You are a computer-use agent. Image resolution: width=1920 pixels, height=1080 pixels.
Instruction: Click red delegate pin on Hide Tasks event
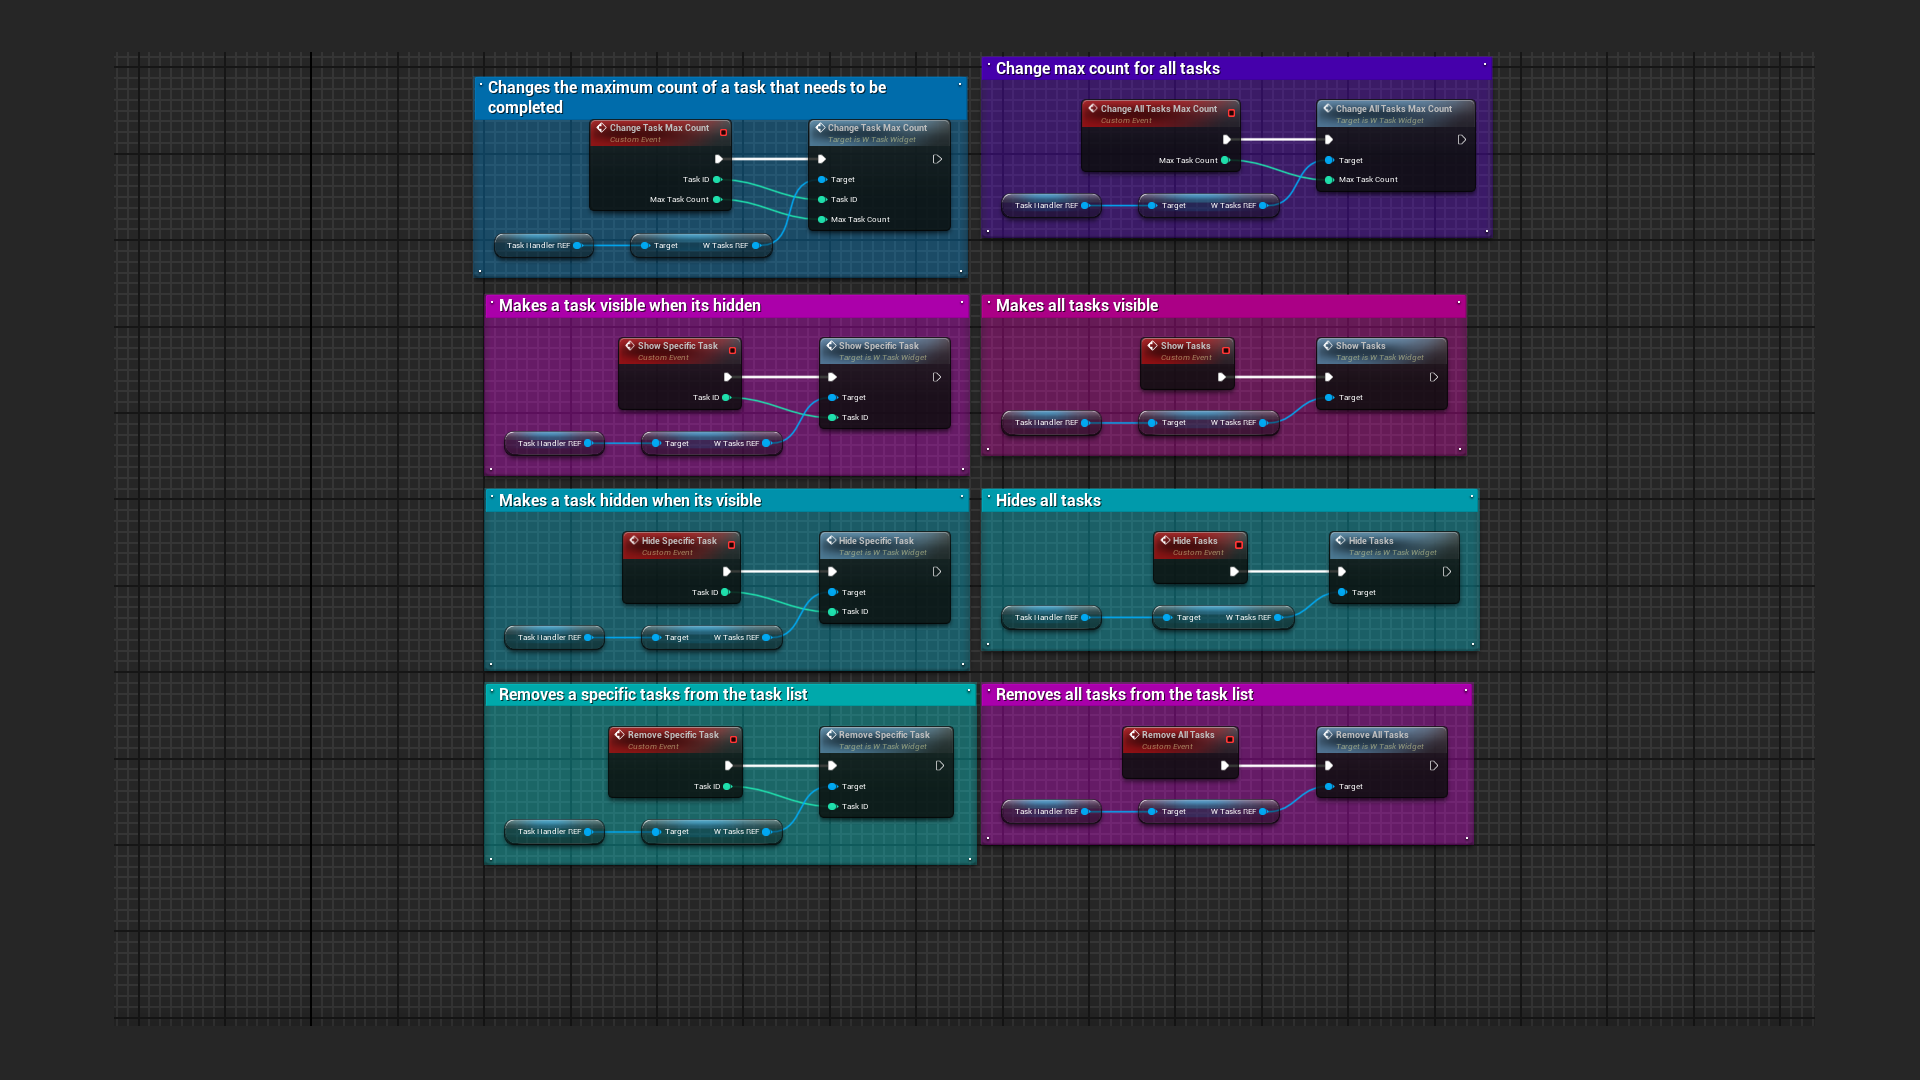point(1239,546)
